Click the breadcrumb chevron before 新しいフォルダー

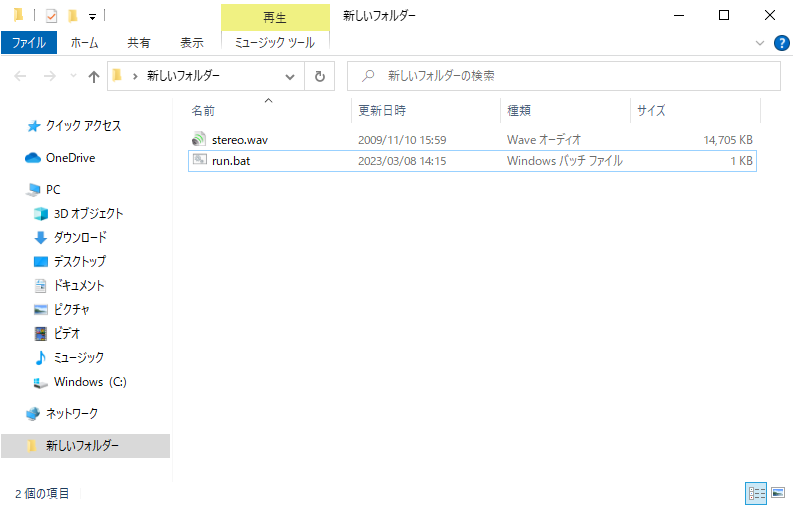tap(135, 76)
